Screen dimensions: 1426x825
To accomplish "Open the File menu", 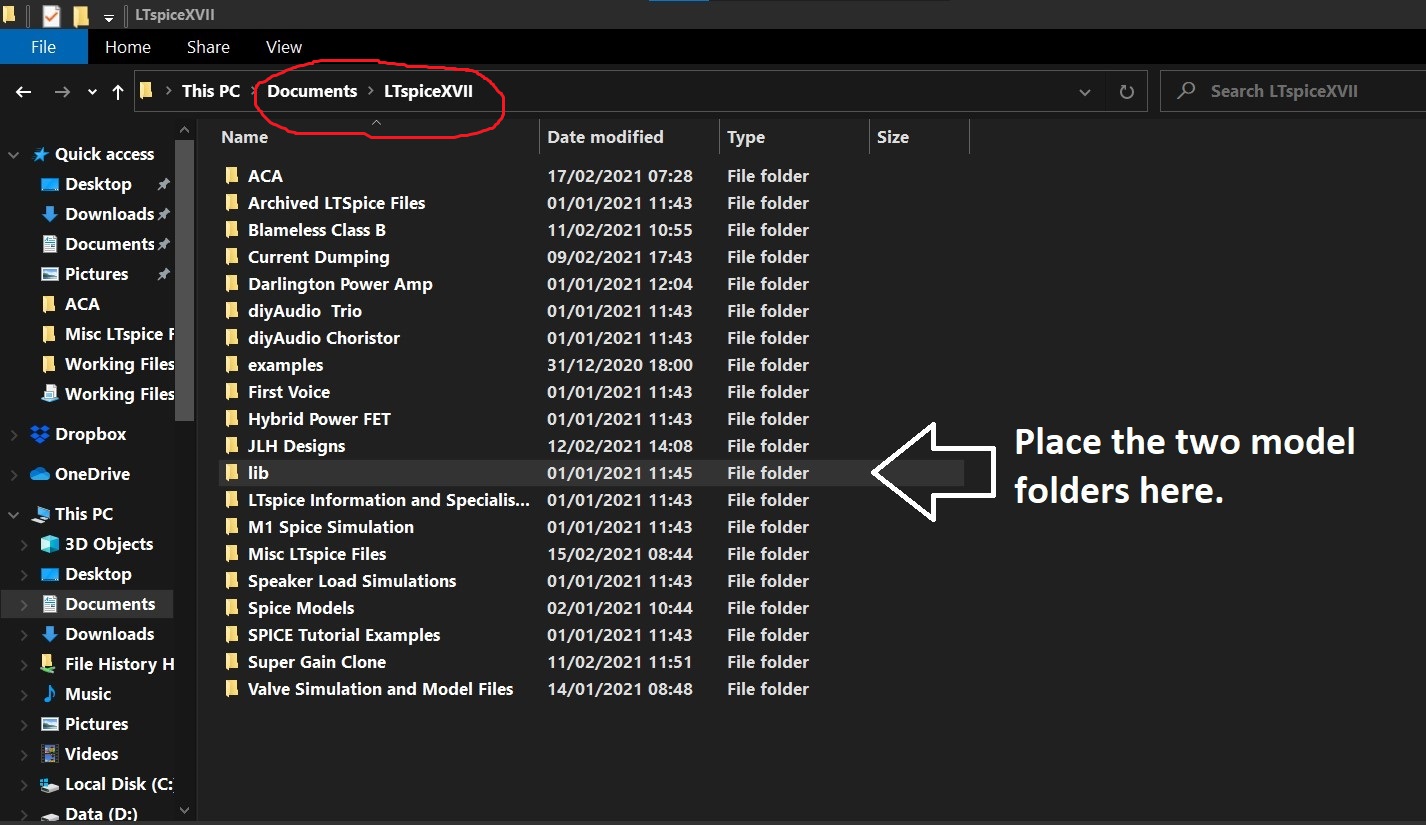I will (43, 47).
